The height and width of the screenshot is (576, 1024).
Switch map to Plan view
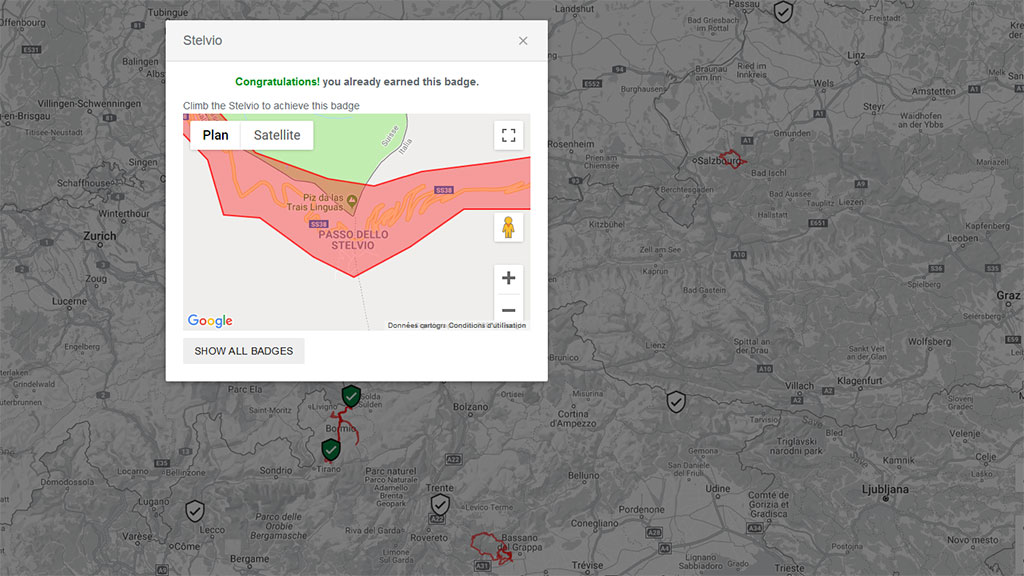[216, 135]
